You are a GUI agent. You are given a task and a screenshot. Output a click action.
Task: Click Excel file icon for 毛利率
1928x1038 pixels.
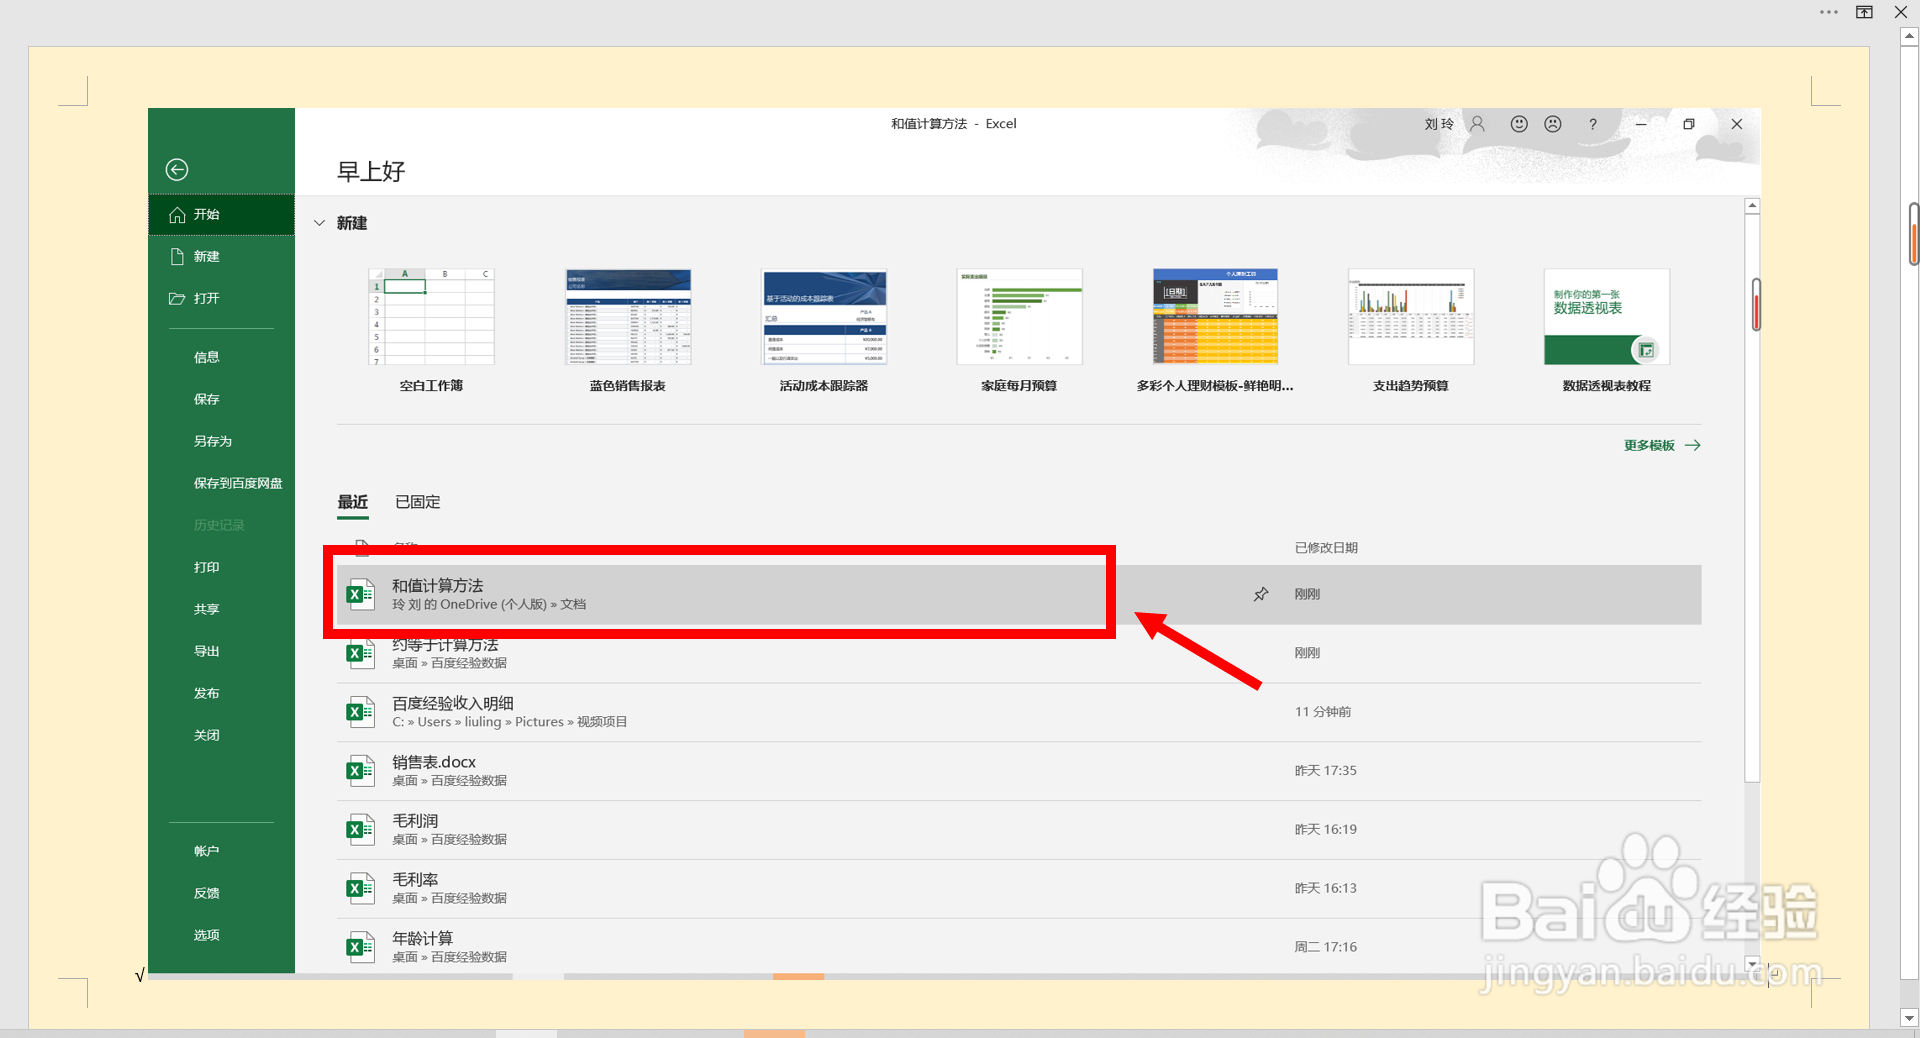pos(360,888)
